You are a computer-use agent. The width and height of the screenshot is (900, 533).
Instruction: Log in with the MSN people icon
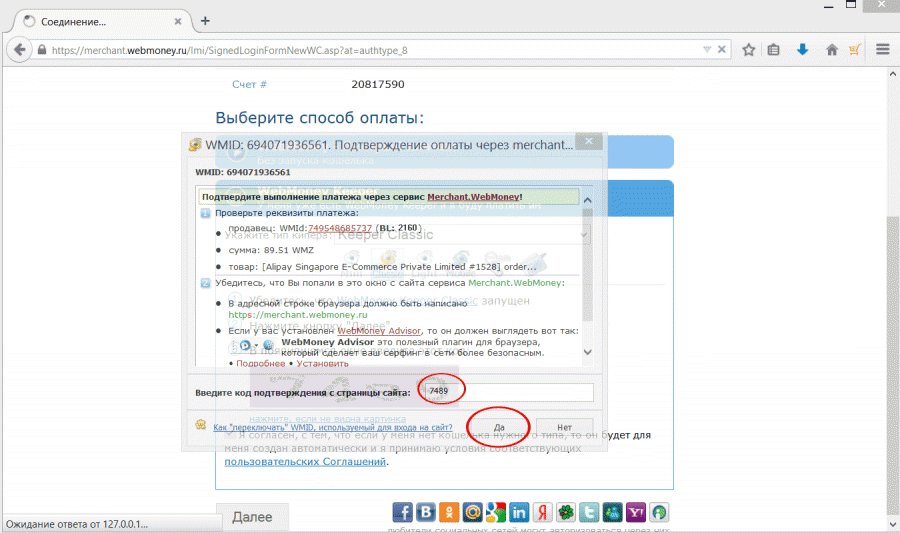[x=612, y=512]
